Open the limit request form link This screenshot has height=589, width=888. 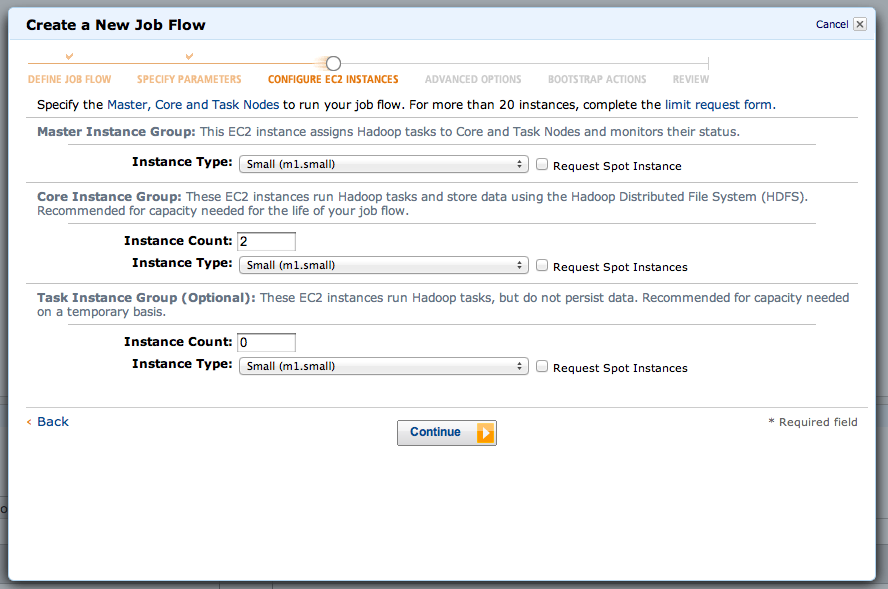[719, 104]
